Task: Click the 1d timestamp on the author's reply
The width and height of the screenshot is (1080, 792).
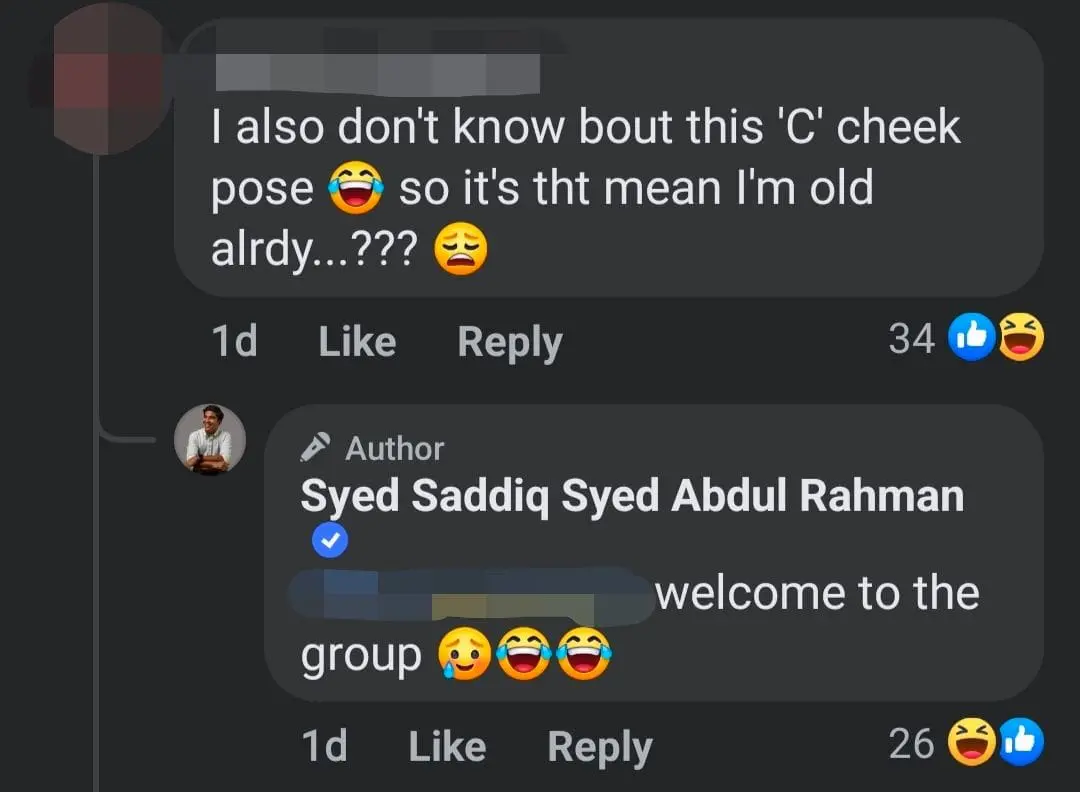Action: click(324, 746)
